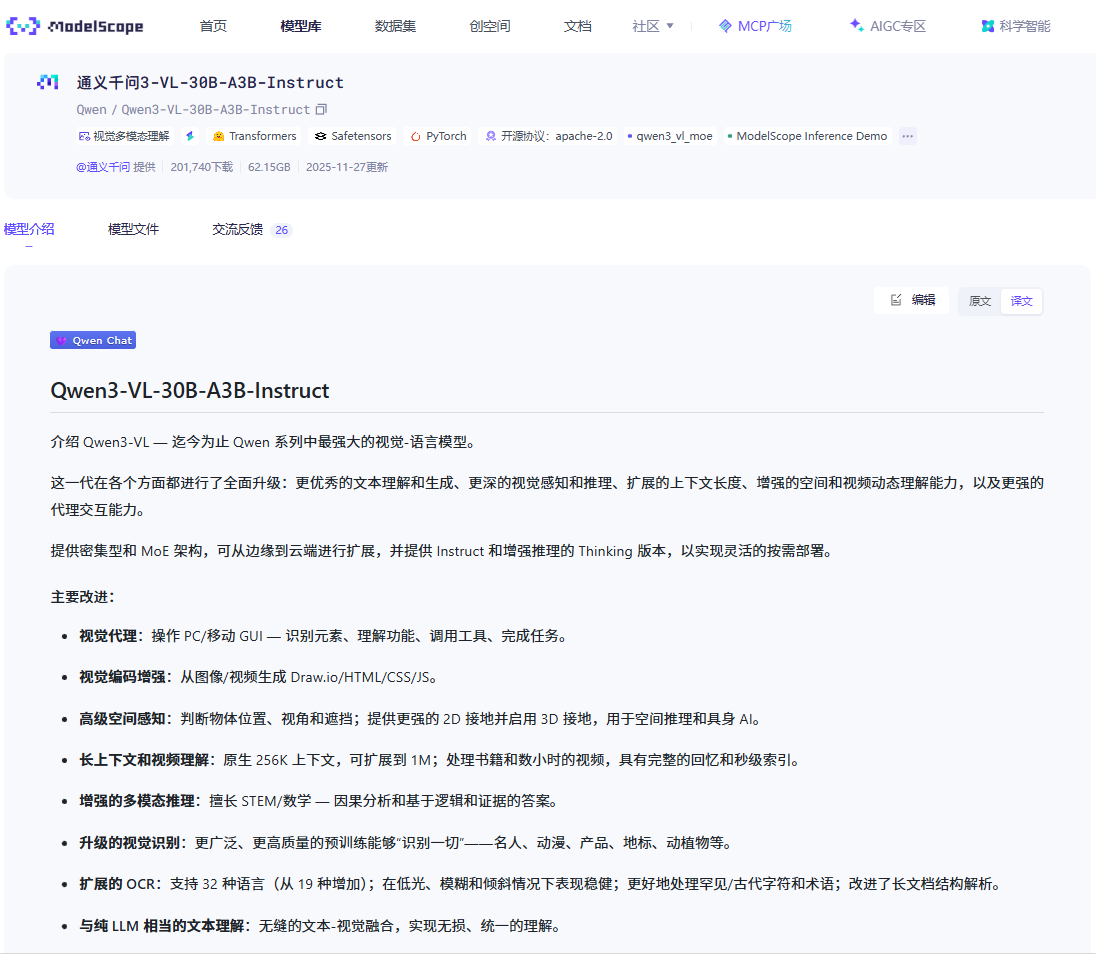Viewport: 1096px width, 954px height.
Task: Click the 扩展的 OCR bullet text
Action: tap(540, 884)
